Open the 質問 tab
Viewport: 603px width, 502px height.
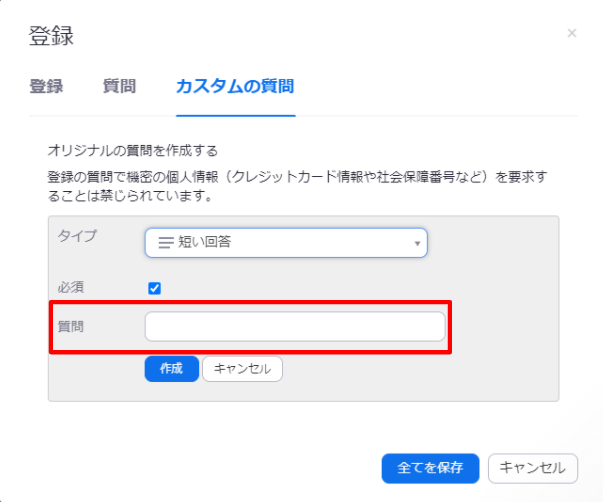(x=119, y=86)
